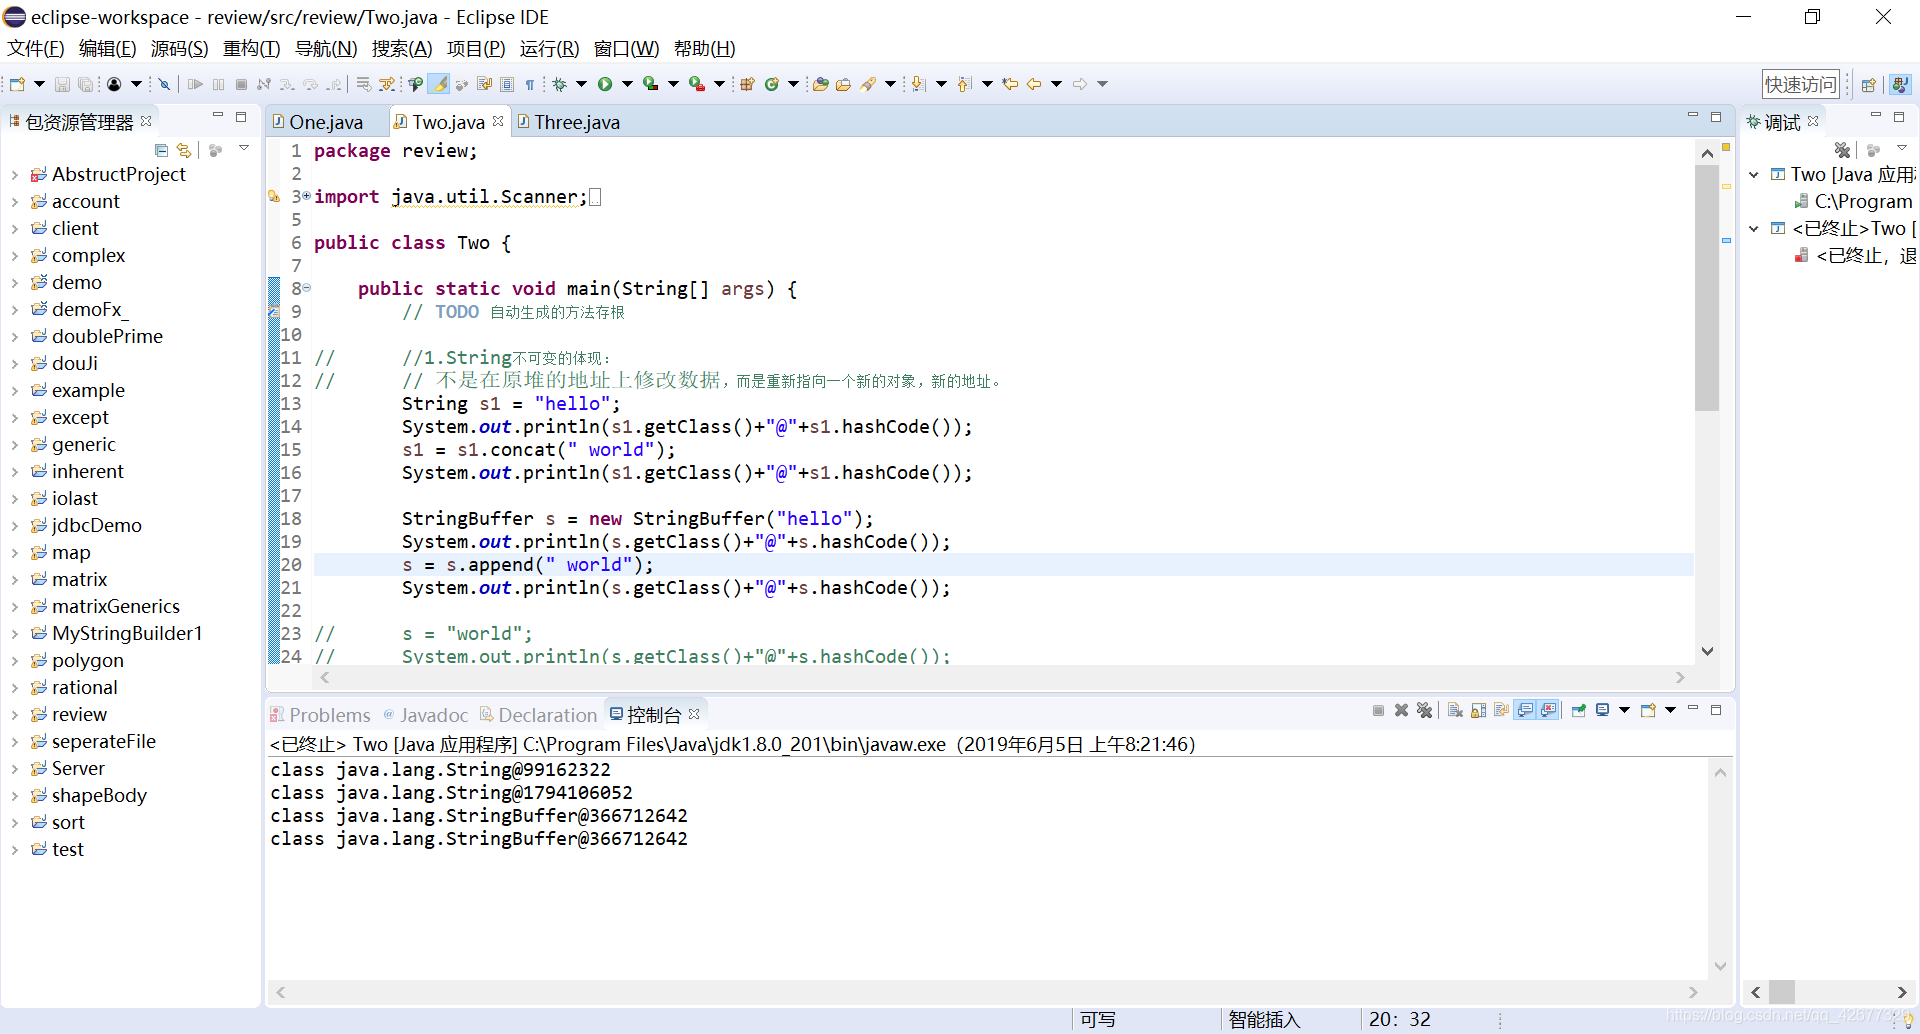Click the Suspend debug icon
Viewport: 1920px width, 1034px height.
click(218, 84)
